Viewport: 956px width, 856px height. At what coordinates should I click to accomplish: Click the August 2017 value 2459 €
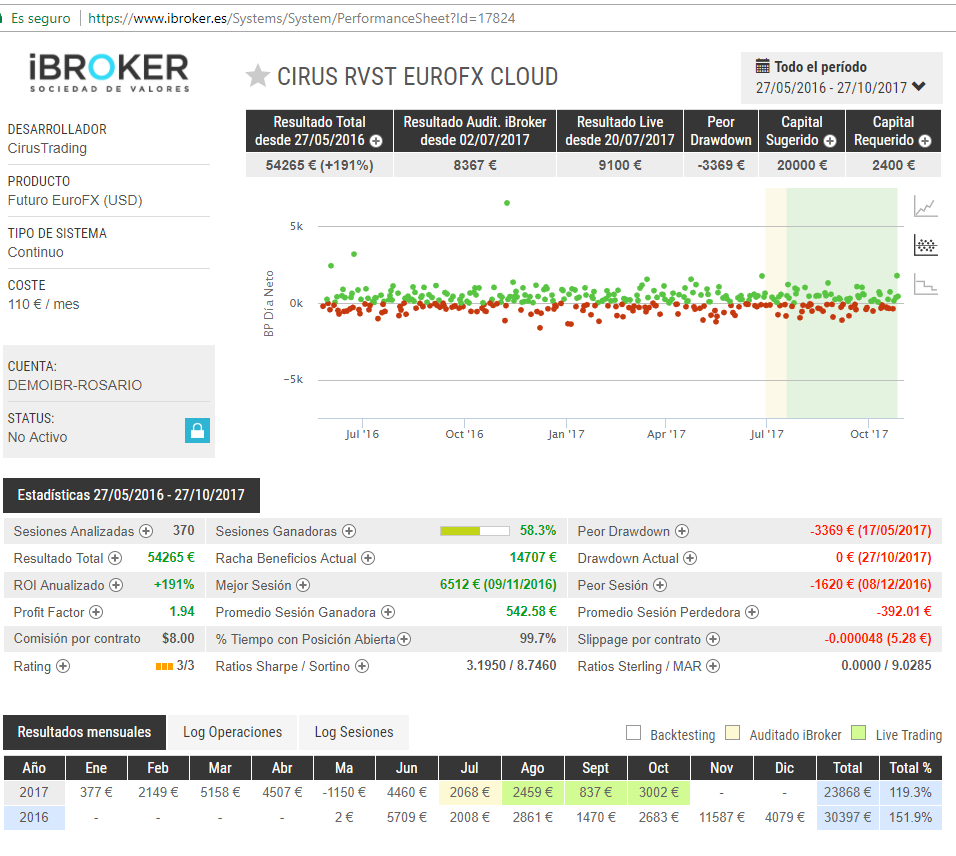[533, 793]
